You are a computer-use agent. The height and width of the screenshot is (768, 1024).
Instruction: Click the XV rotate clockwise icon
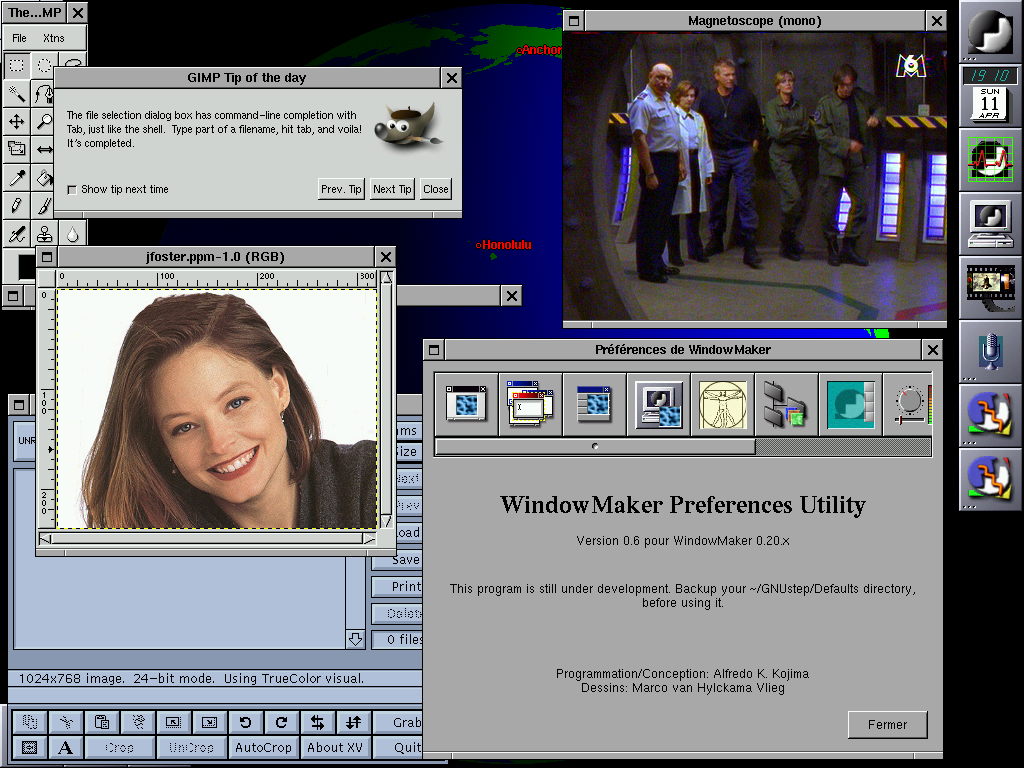pos(282,722)
